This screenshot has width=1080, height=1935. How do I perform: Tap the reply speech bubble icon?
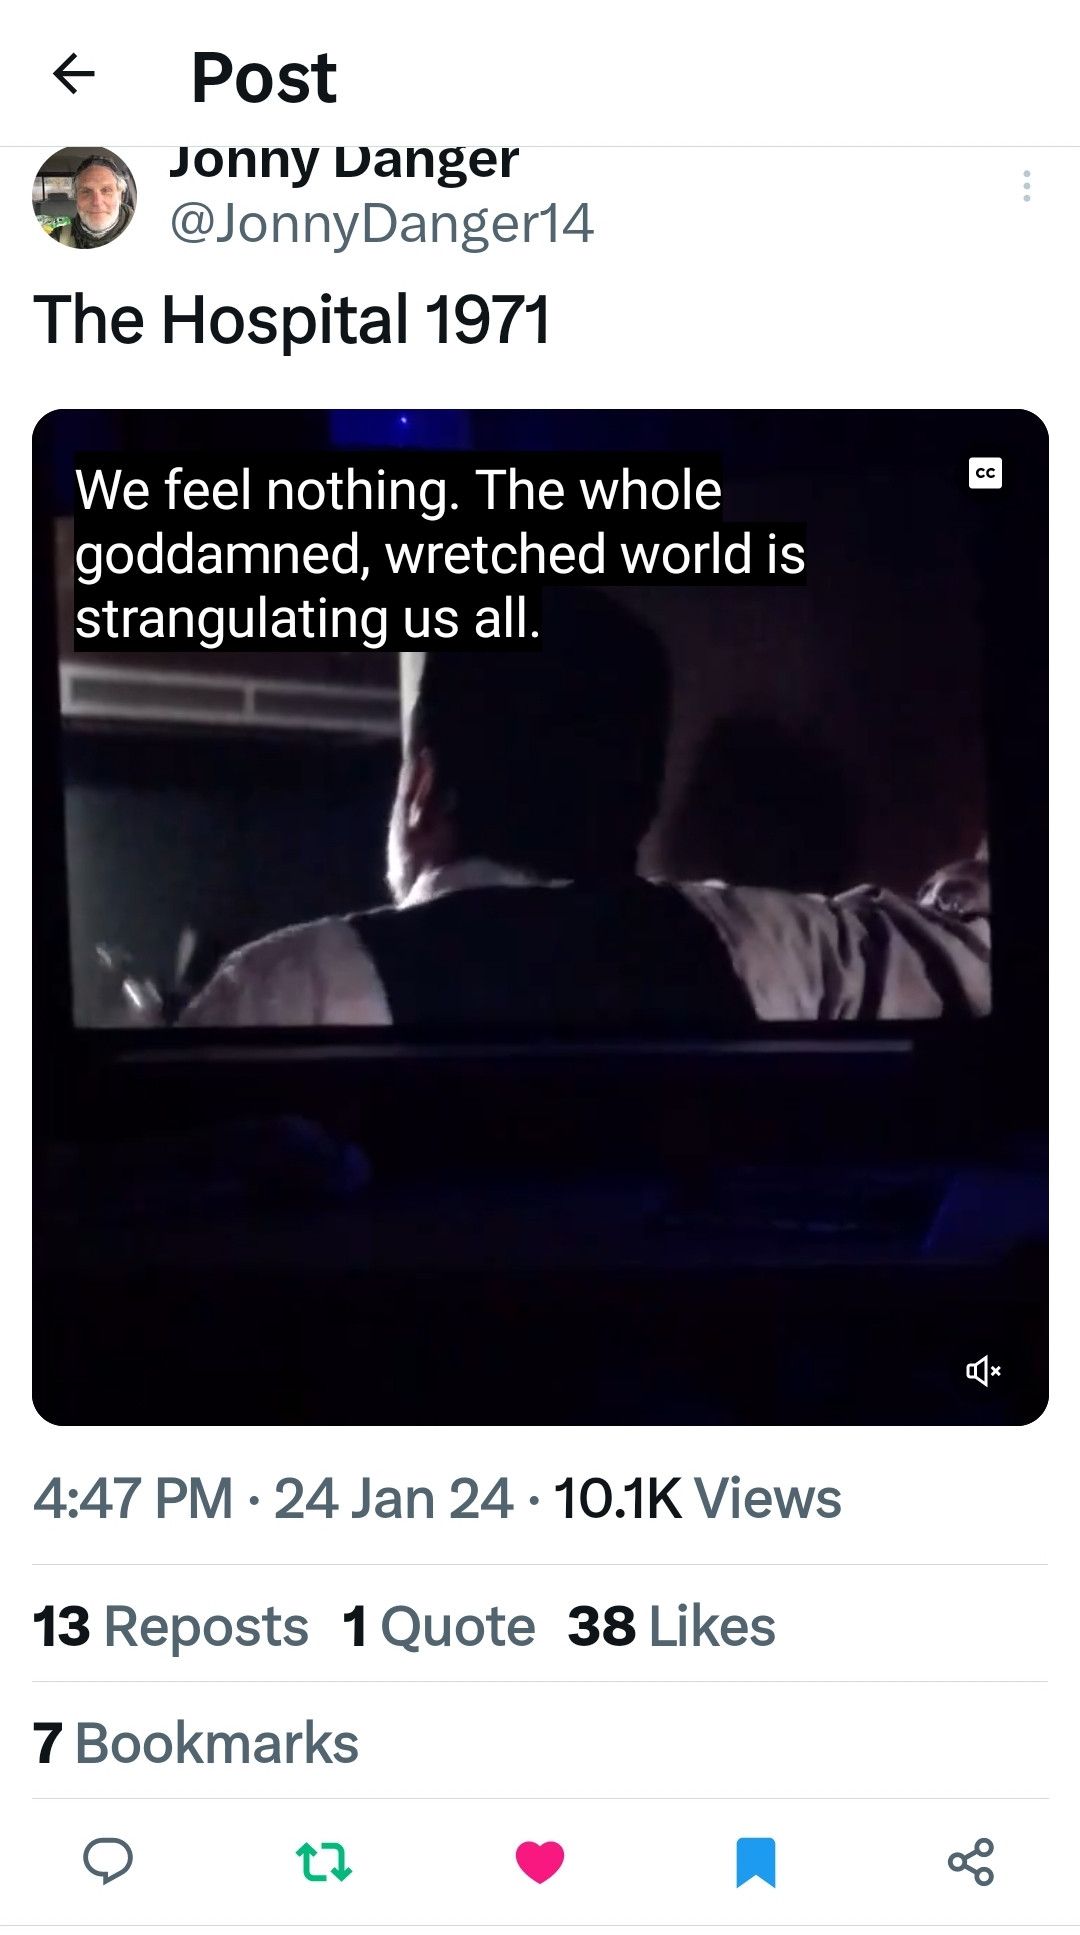[108, 1861]
